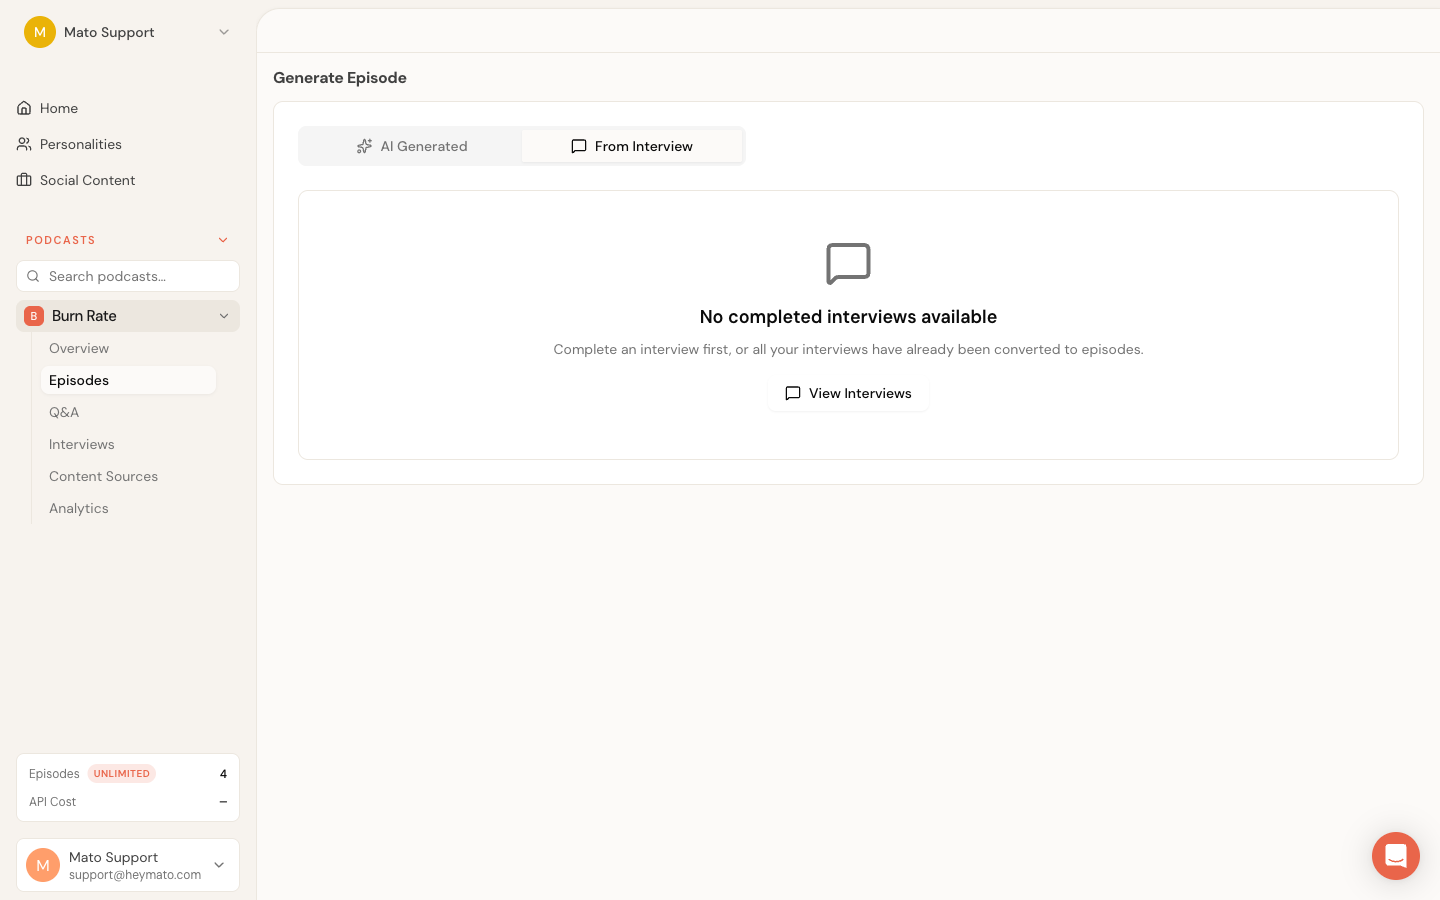
Task: Click the orange 'M' user avatar
Action: click(43, 865)
